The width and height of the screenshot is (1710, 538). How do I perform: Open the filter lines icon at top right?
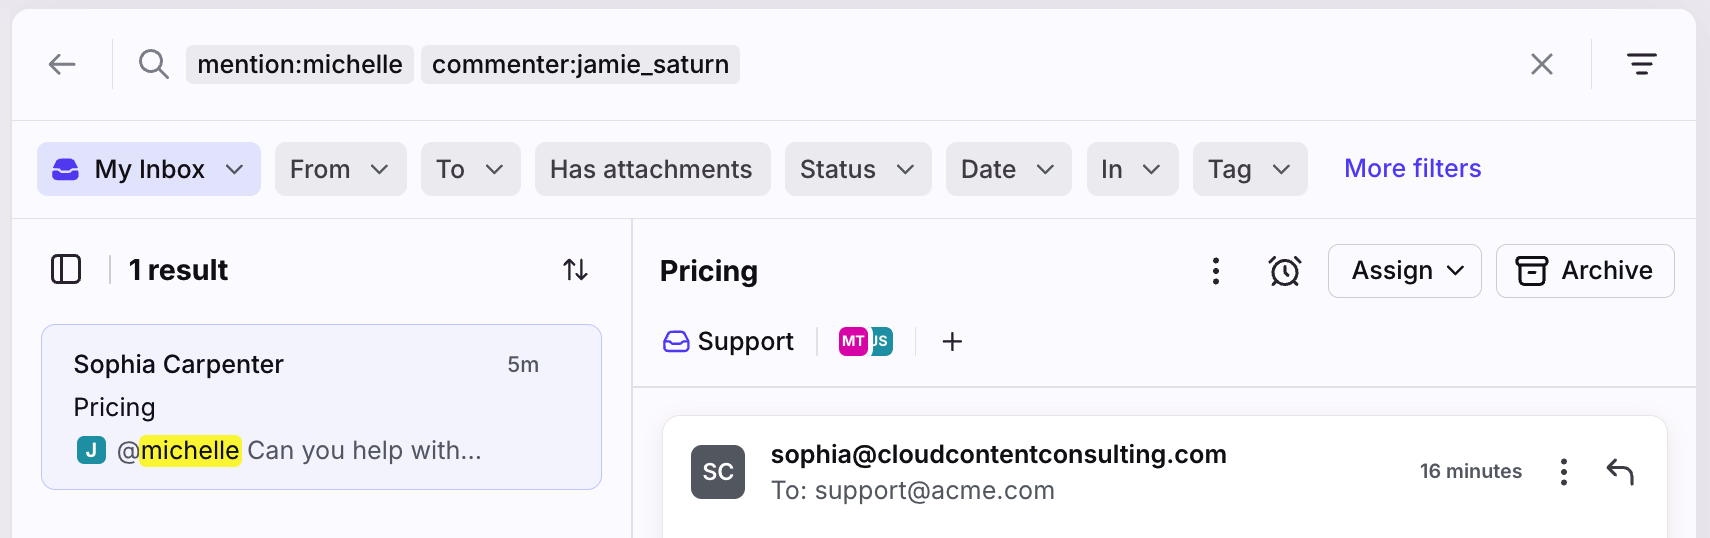[x=1642, y=65]
